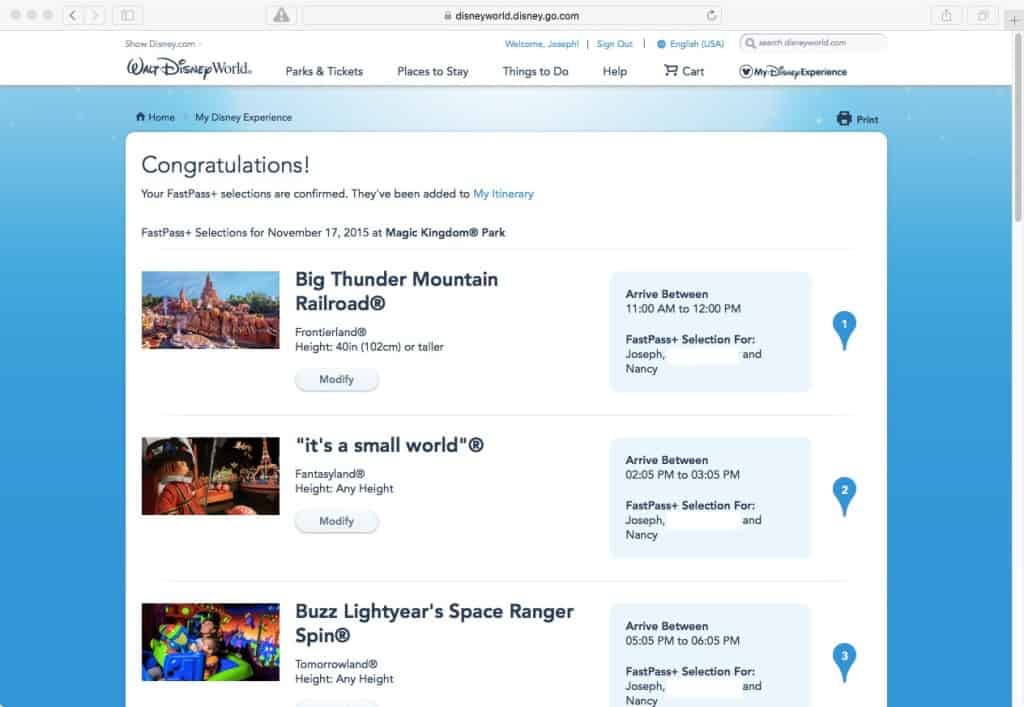Open the Things to Do menu

(x=536, y=71)
